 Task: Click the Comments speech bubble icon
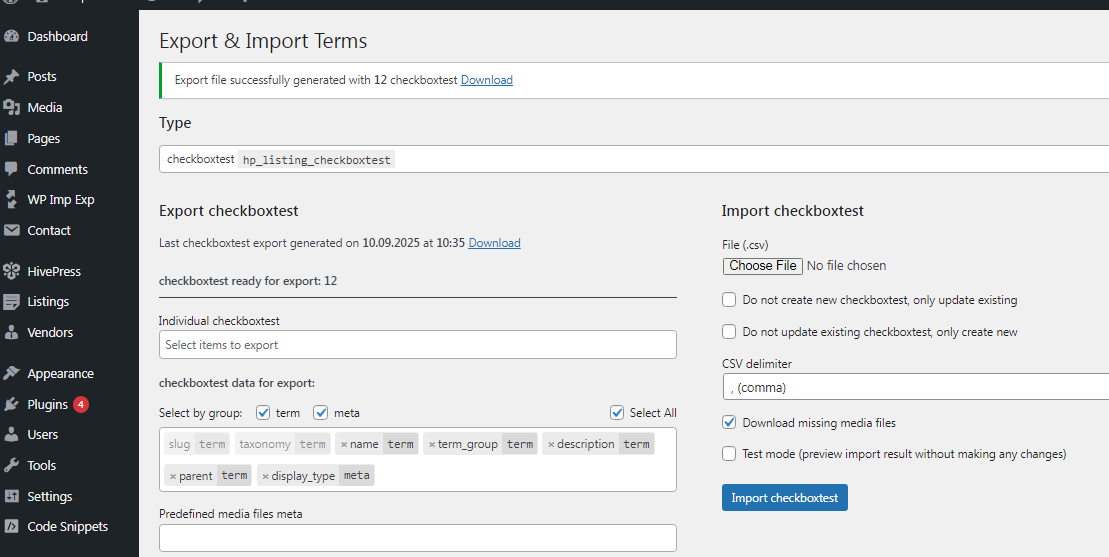pyautogui.click(x=12, y=169)
